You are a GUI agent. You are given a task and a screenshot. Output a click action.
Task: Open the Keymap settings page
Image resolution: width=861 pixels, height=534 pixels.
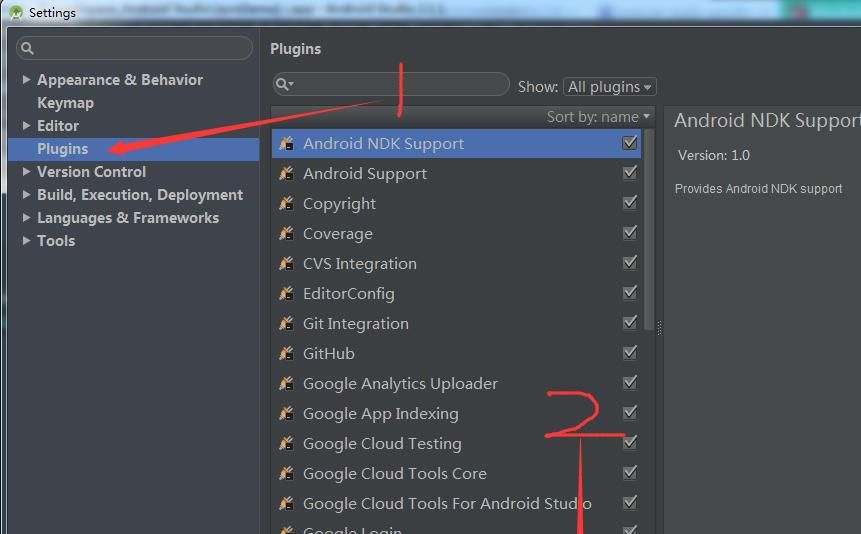65,103
